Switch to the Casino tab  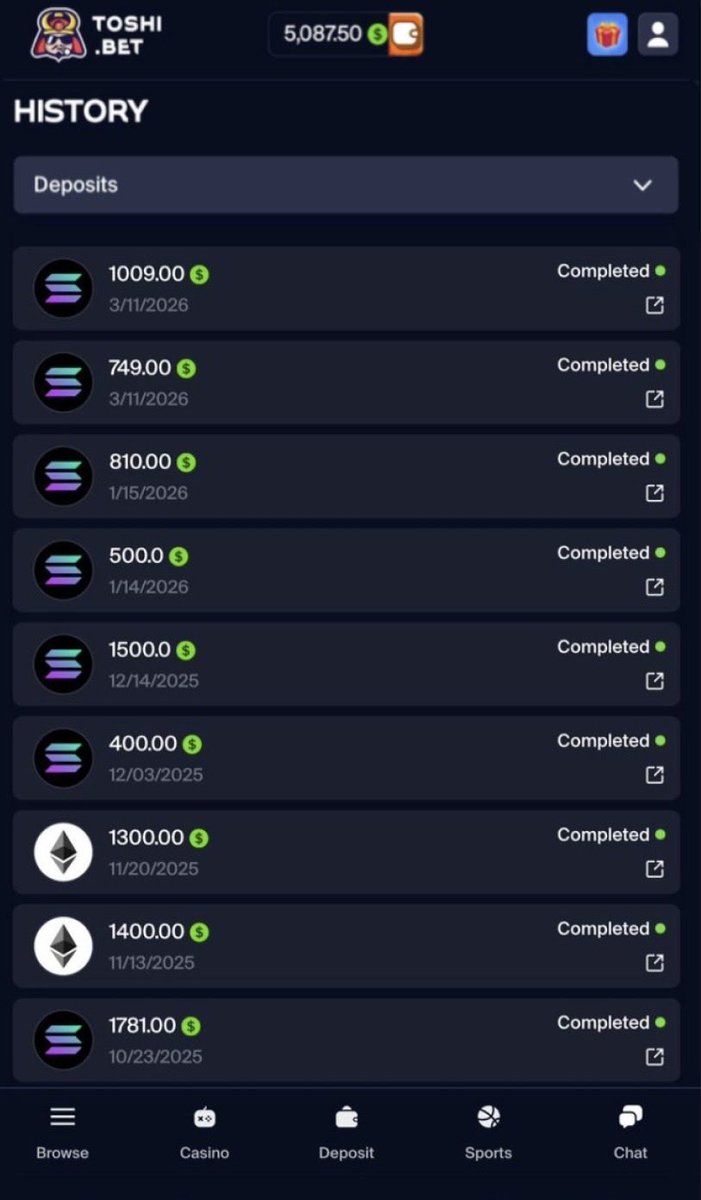point(204,1132)
